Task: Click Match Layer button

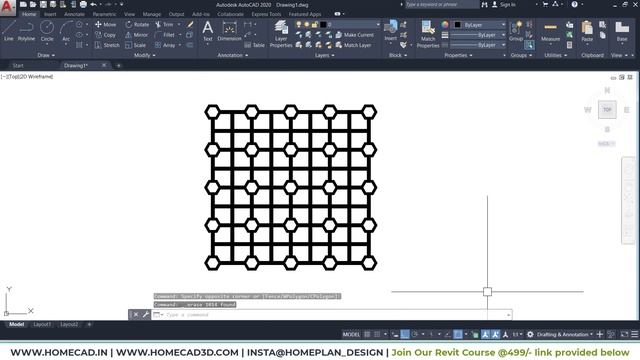Action: tap(353, 45)
